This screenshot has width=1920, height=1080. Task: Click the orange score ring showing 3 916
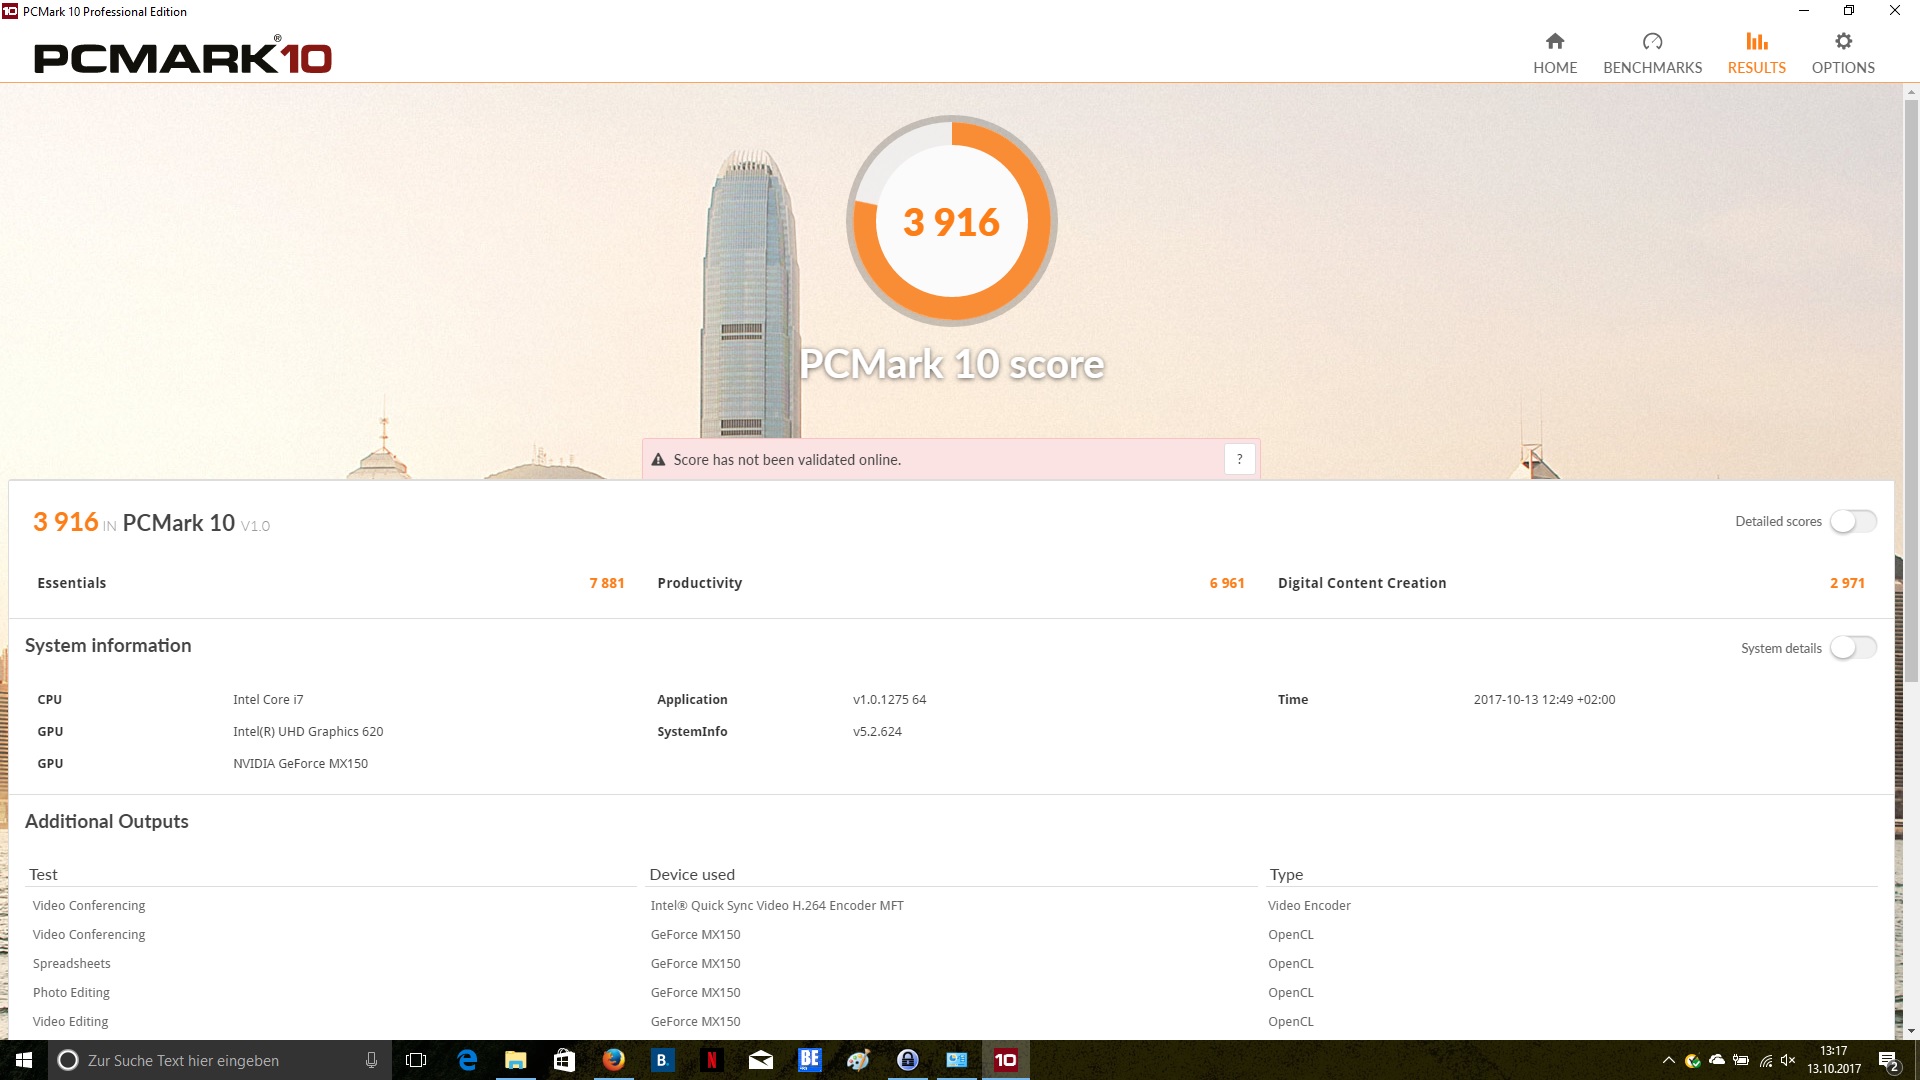click(x=951, y=221)
